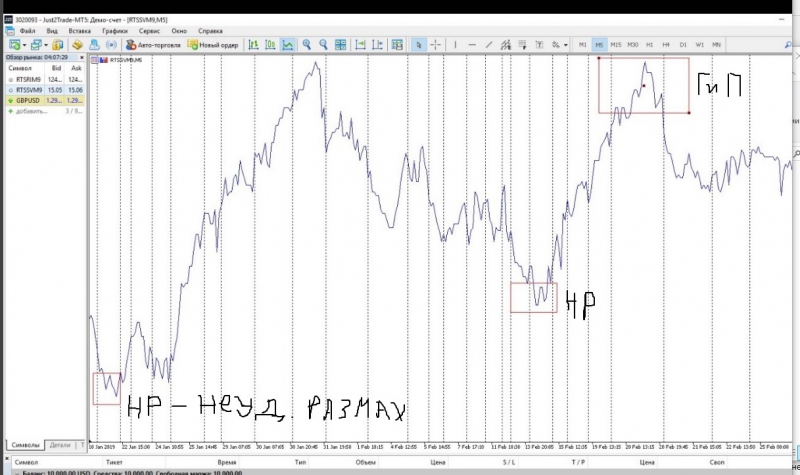Open the Вставка menu
Image resolution: width=800 pixels, height=475 pixels.
coord(80,31)
